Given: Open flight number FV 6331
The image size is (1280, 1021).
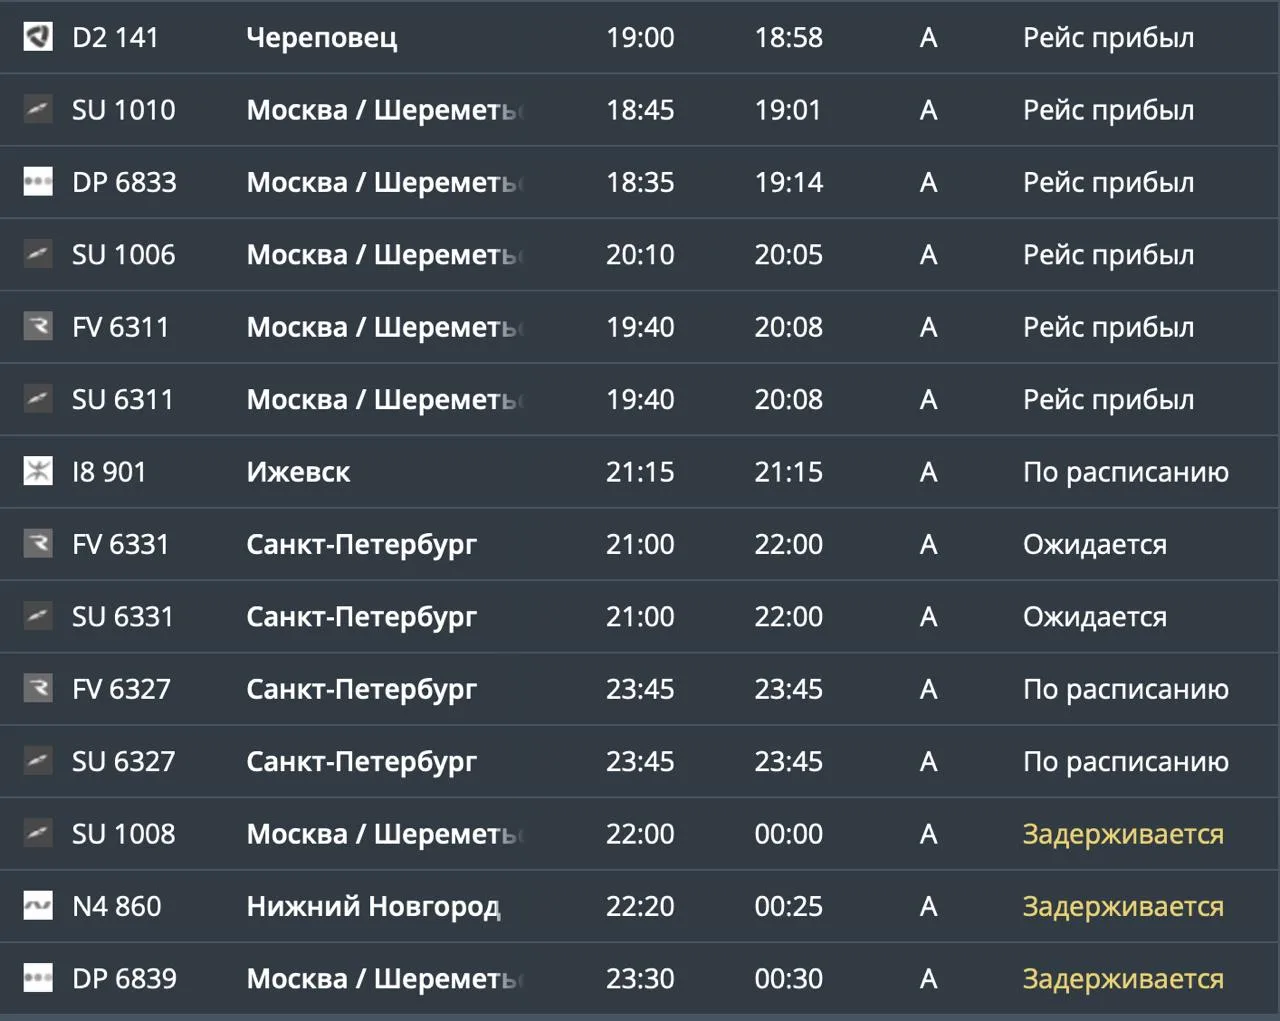Looking at the screenshot, I should [x=121, y=544].
